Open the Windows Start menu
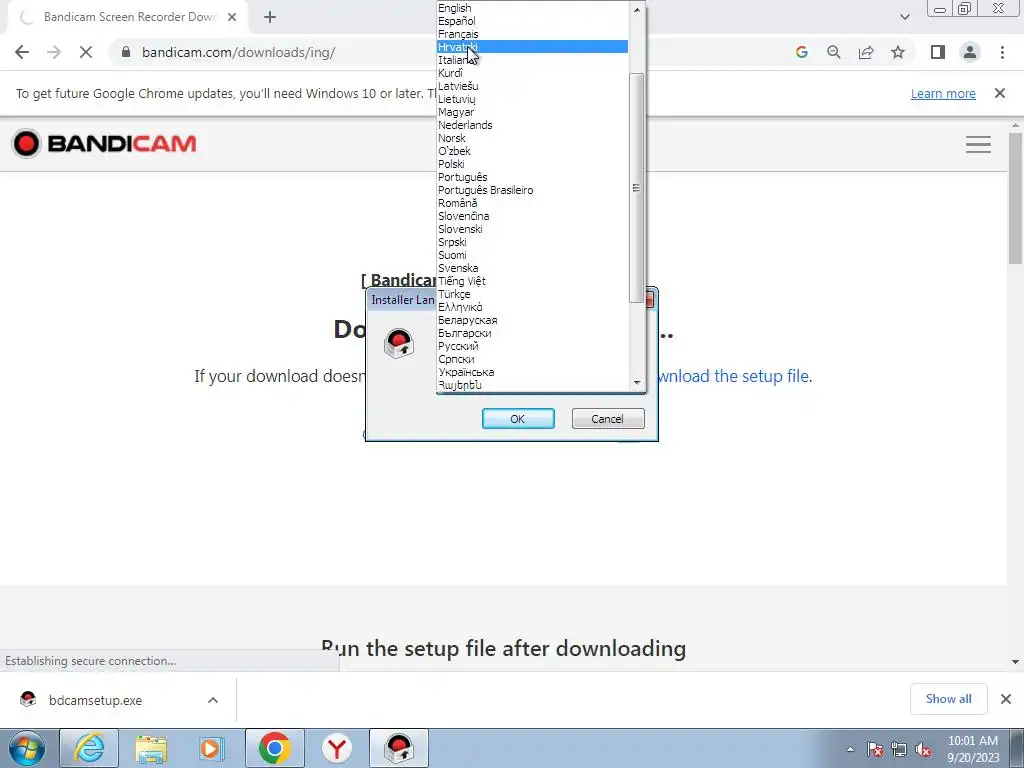Image resolution: width=1024 pixels, height=768 pixels. point(27,748)
